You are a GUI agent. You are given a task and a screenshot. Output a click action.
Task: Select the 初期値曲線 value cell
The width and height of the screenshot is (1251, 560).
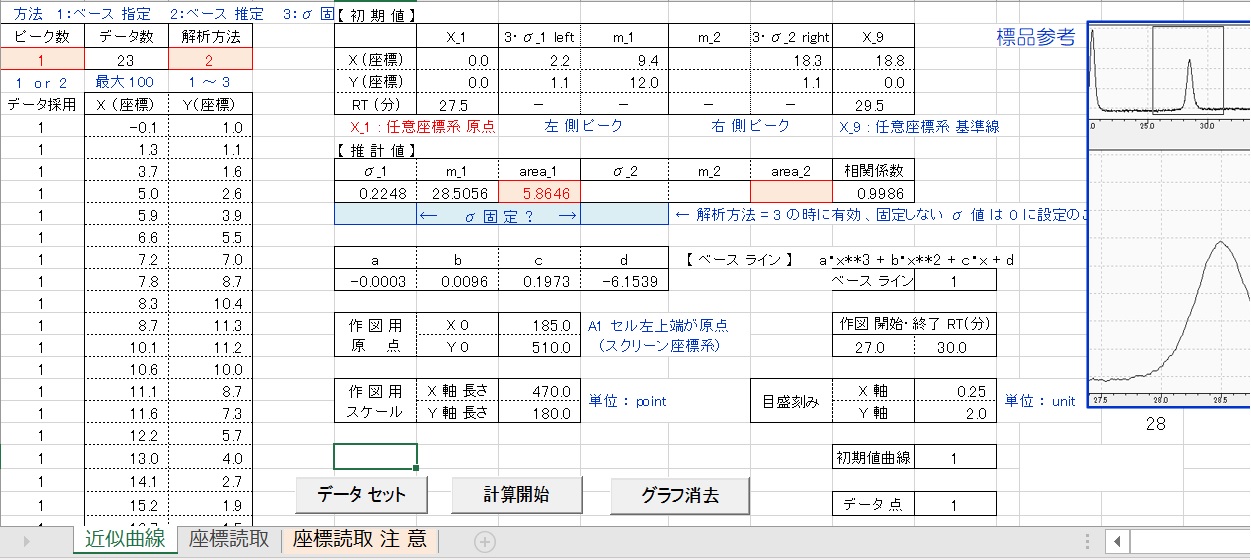click(x=955, y=457)
